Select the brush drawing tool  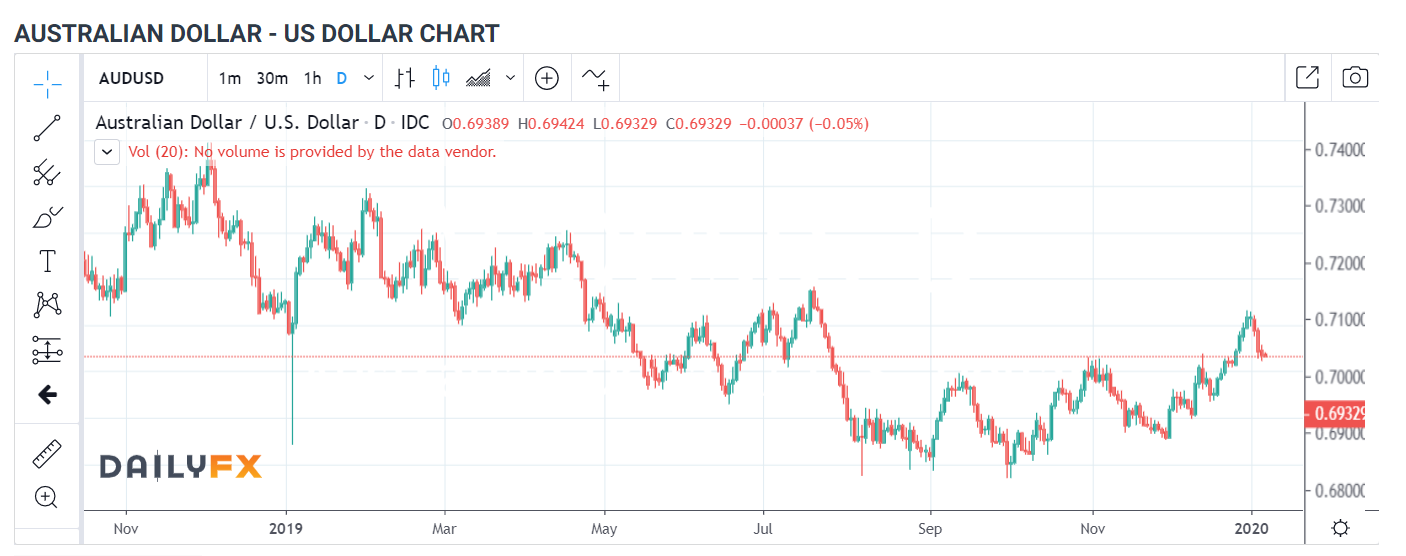(47, 217)
